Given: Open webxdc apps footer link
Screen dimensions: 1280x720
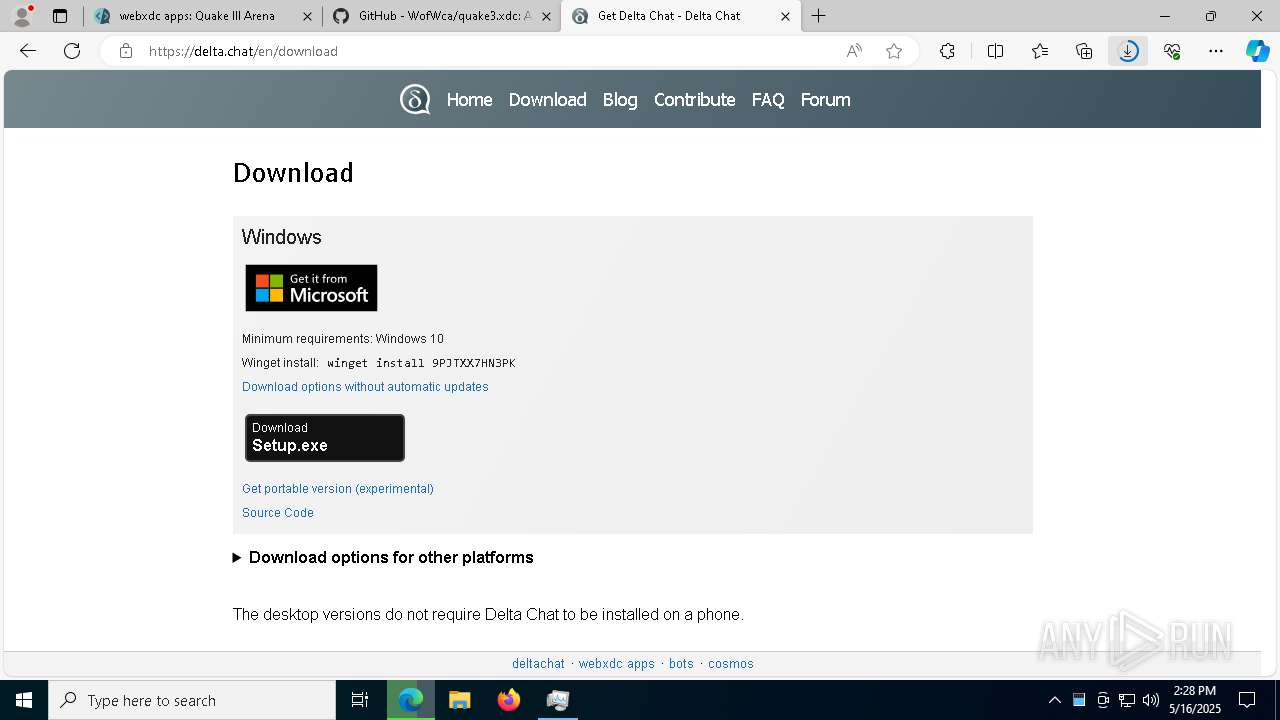Looking at the screenshot, I should coord(617,664).
